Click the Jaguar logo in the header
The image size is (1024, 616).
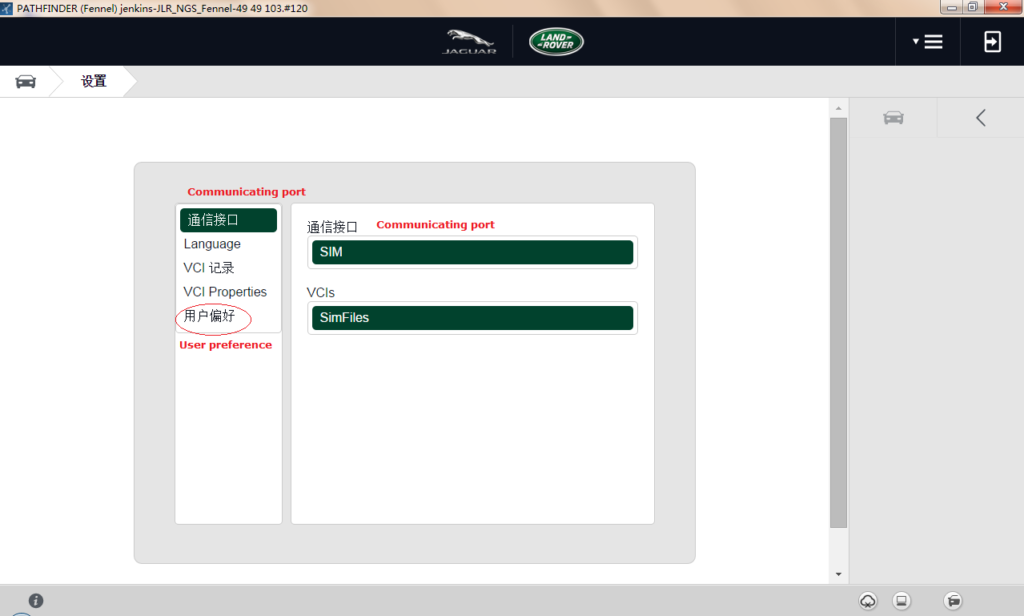click(x=467, y=41)
